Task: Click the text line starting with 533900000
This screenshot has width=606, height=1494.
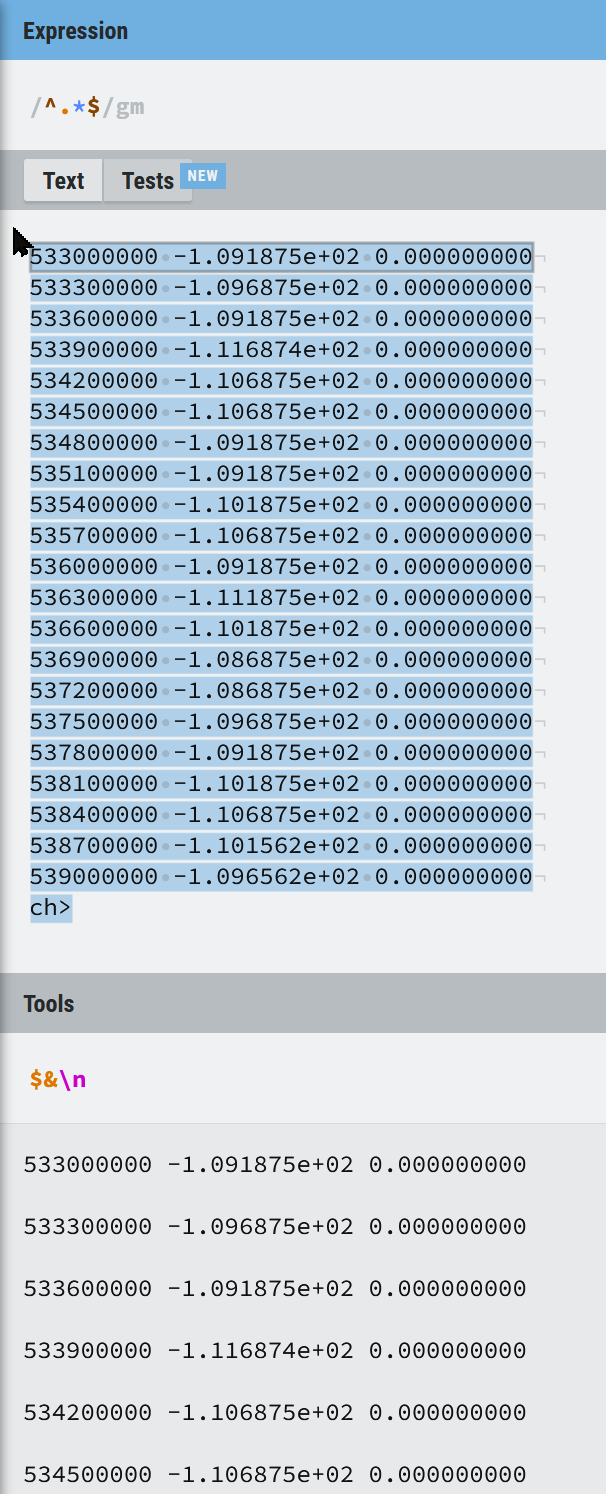Action: coord(281,350)
